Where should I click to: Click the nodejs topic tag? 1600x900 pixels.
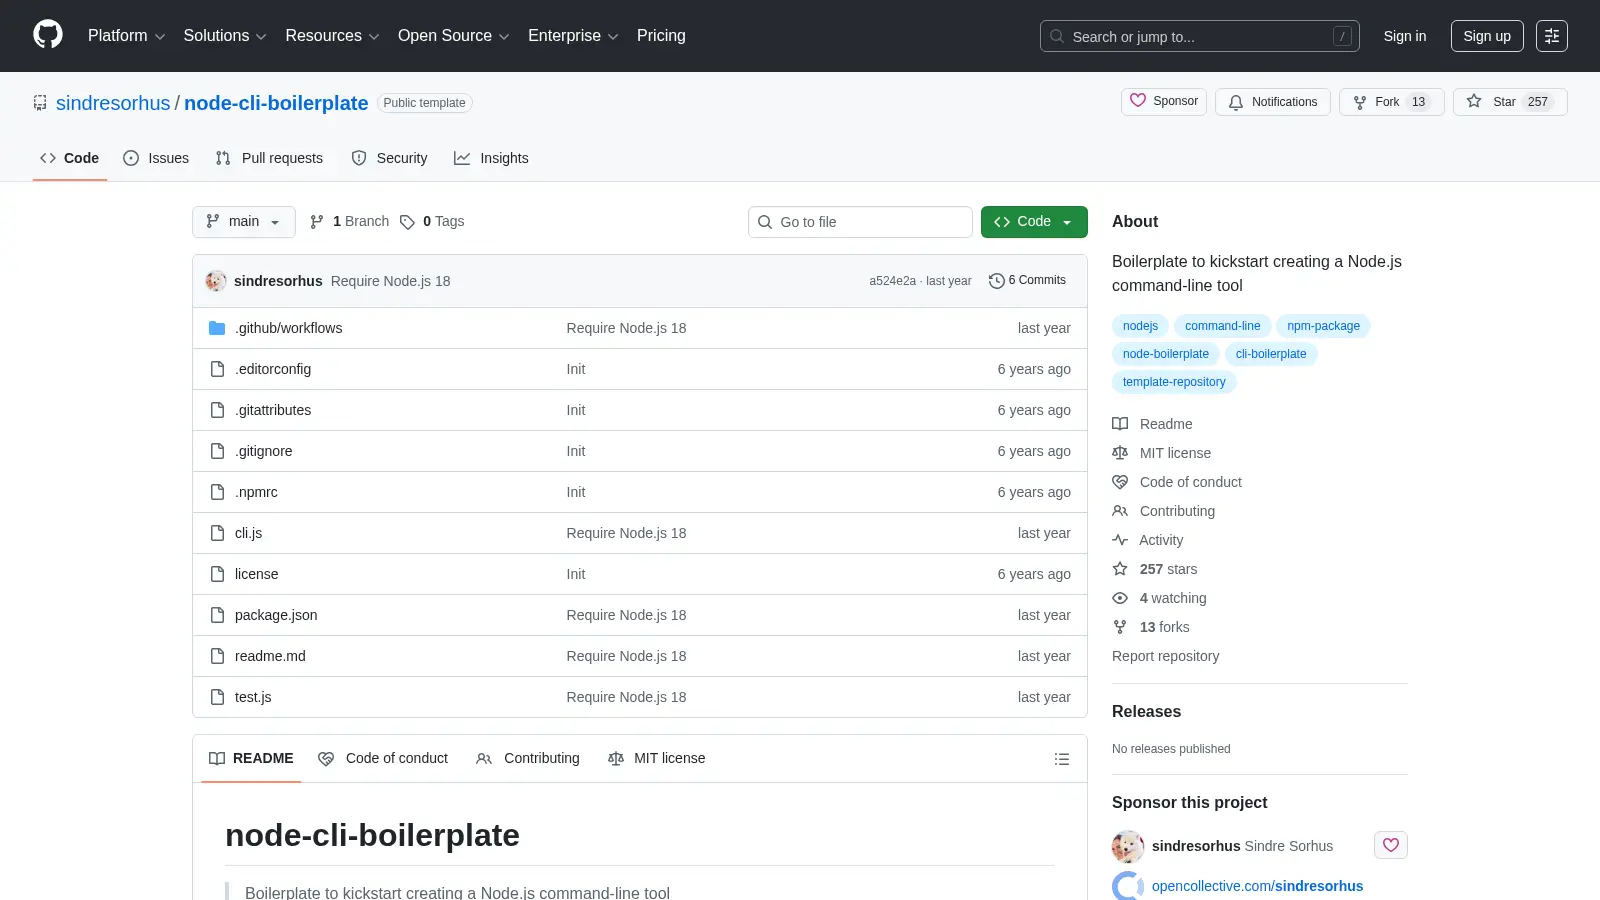click(x=1140, y=326)
